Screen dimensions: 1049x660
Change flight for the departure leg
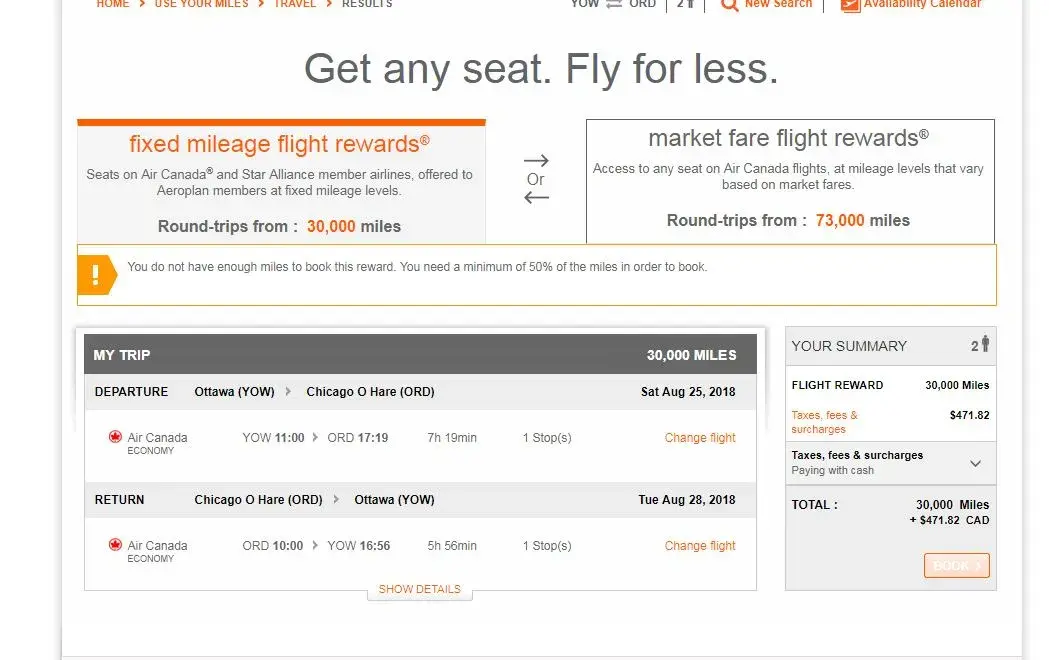(700, 438)
